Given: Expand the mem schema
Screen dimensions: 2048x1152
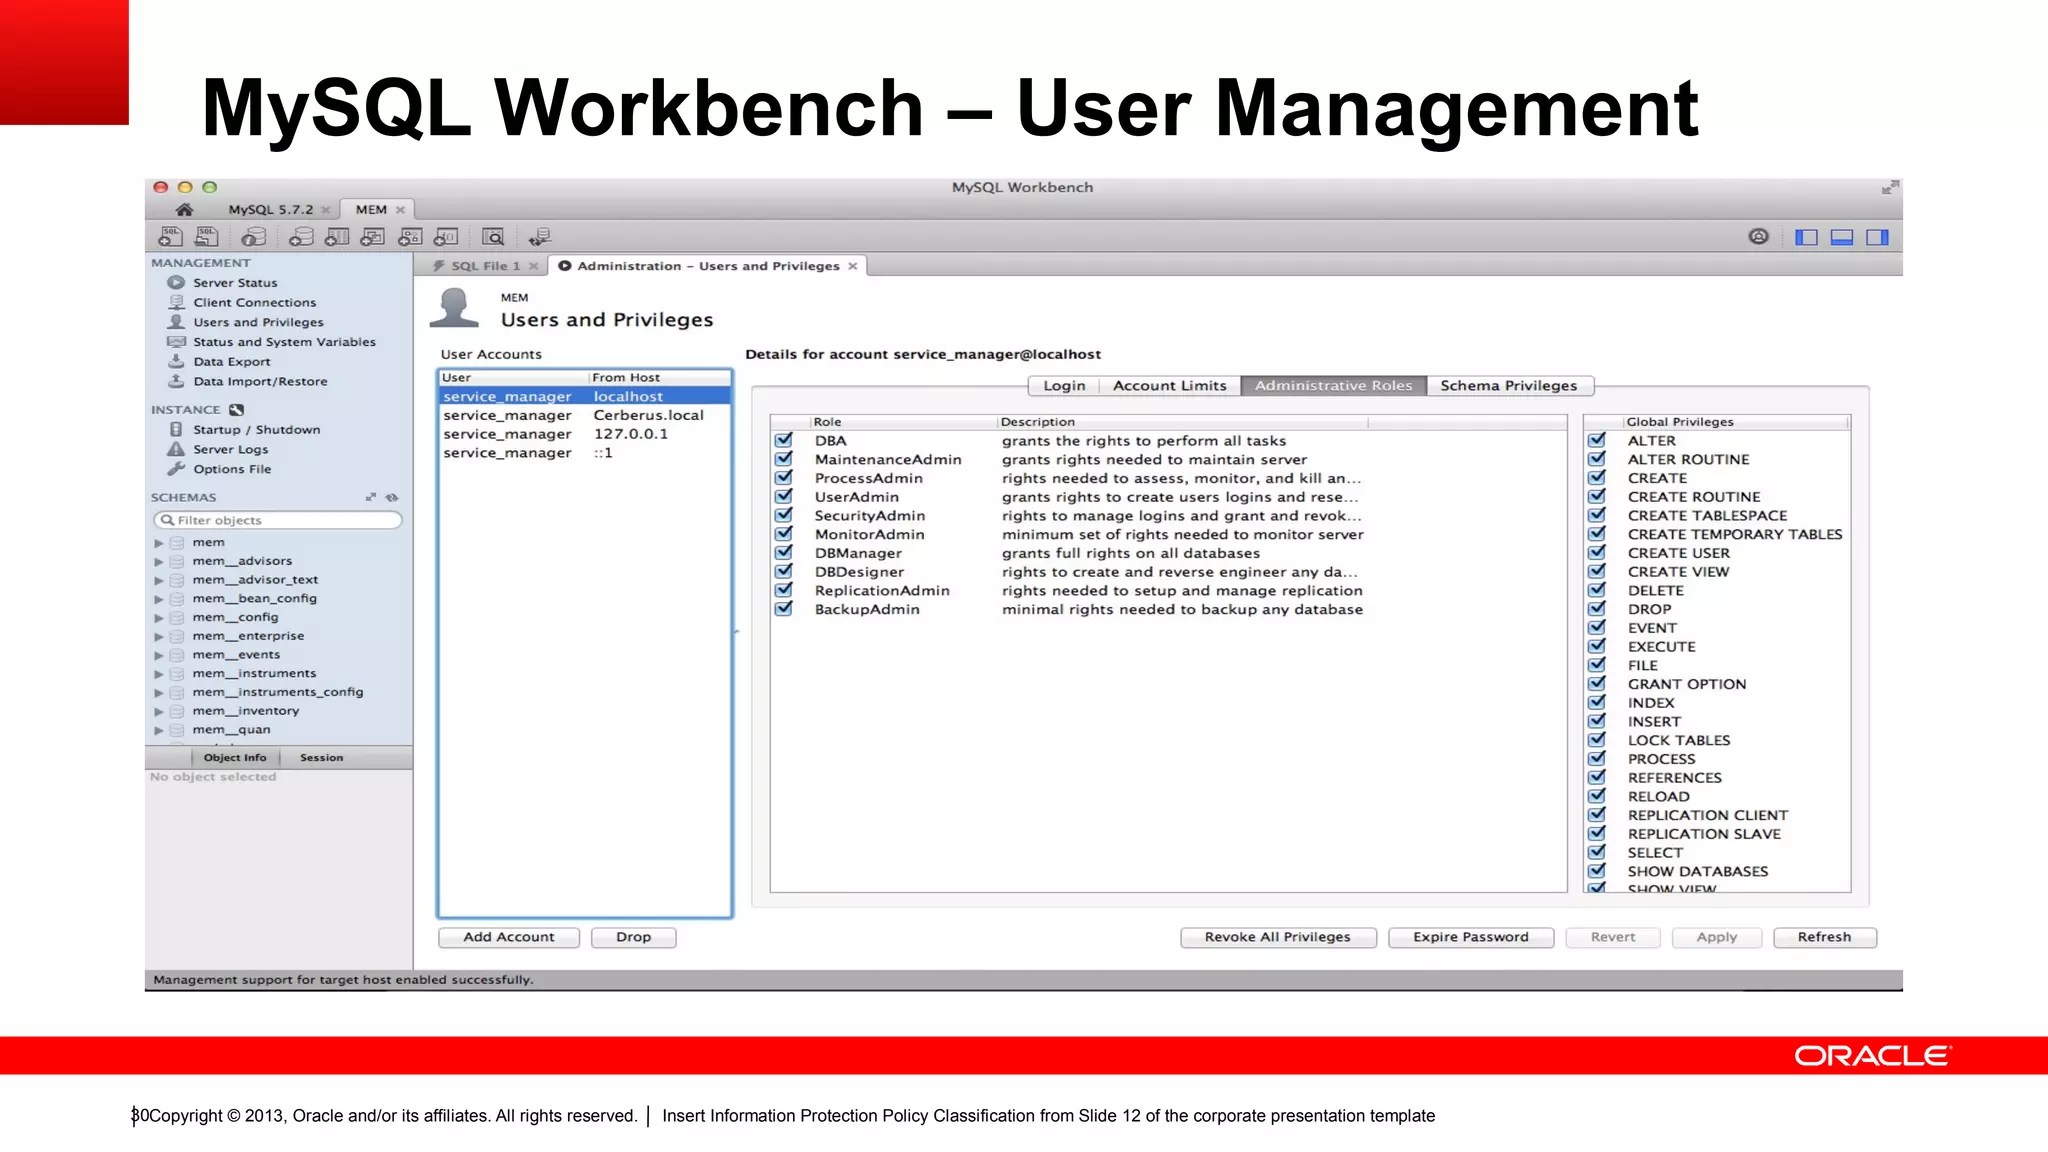Looking at the screenshot, I should pyautogui.click(x=158, y=543).
